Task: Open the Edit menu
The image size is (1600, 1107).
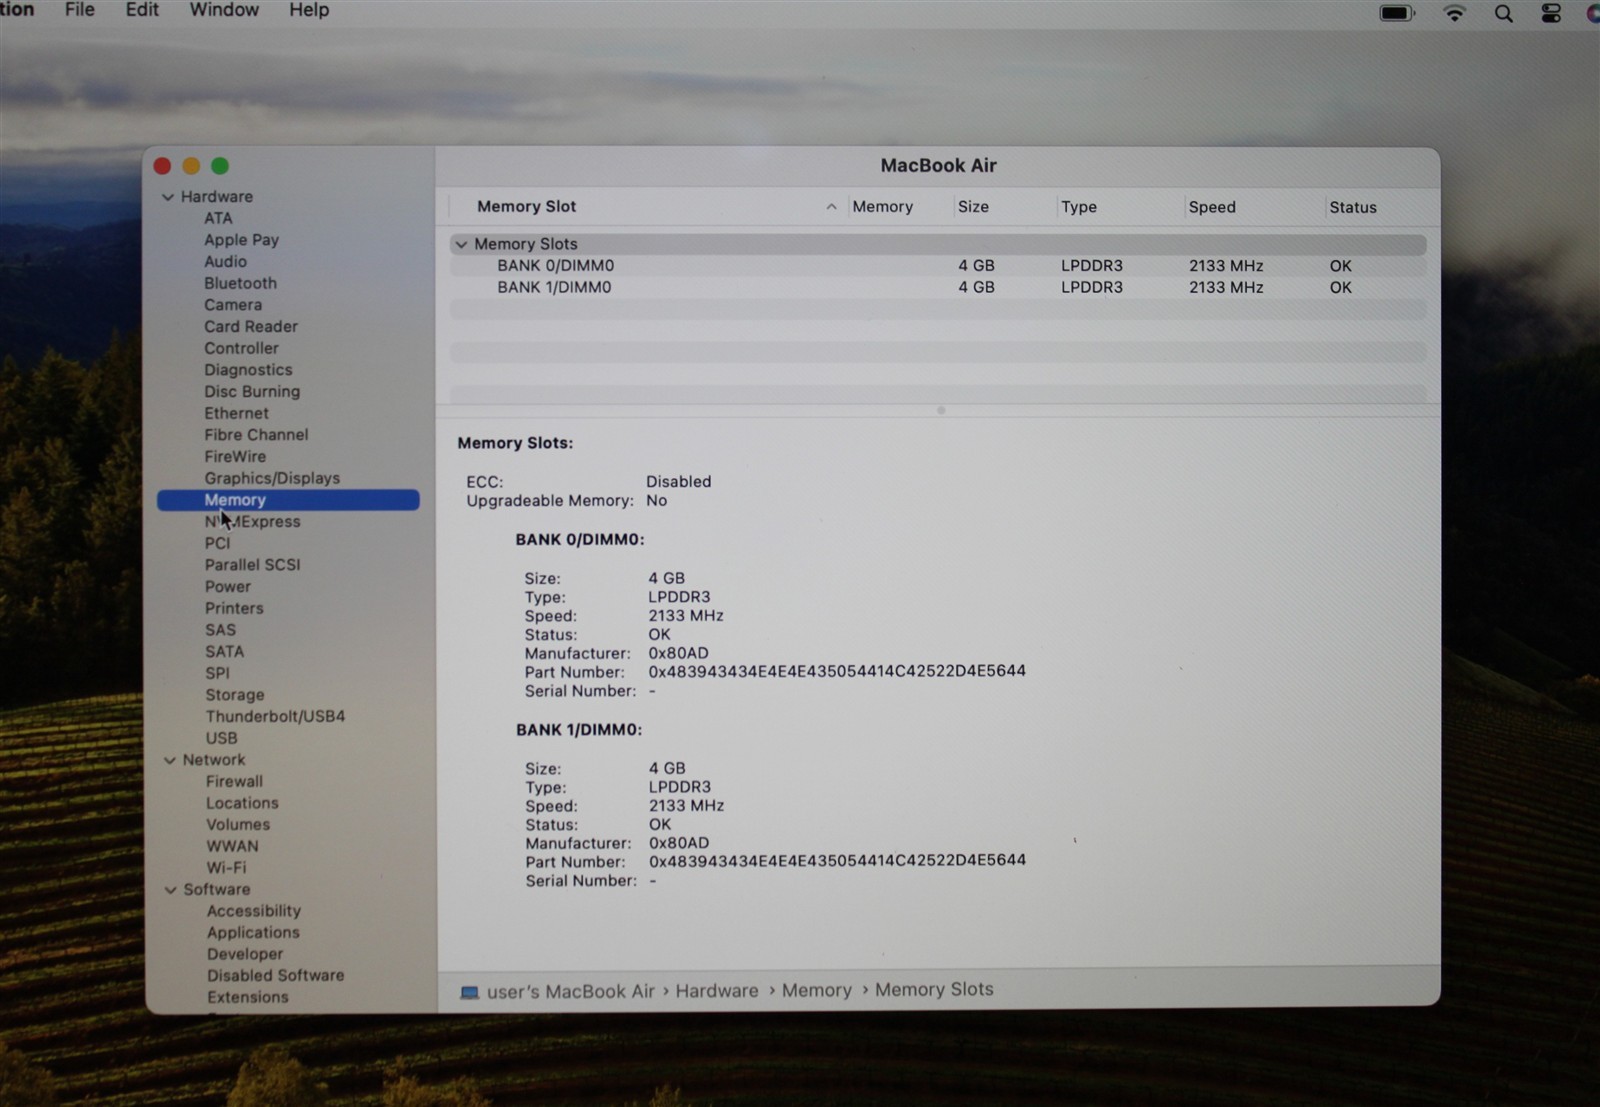Action: click(142, 10)
